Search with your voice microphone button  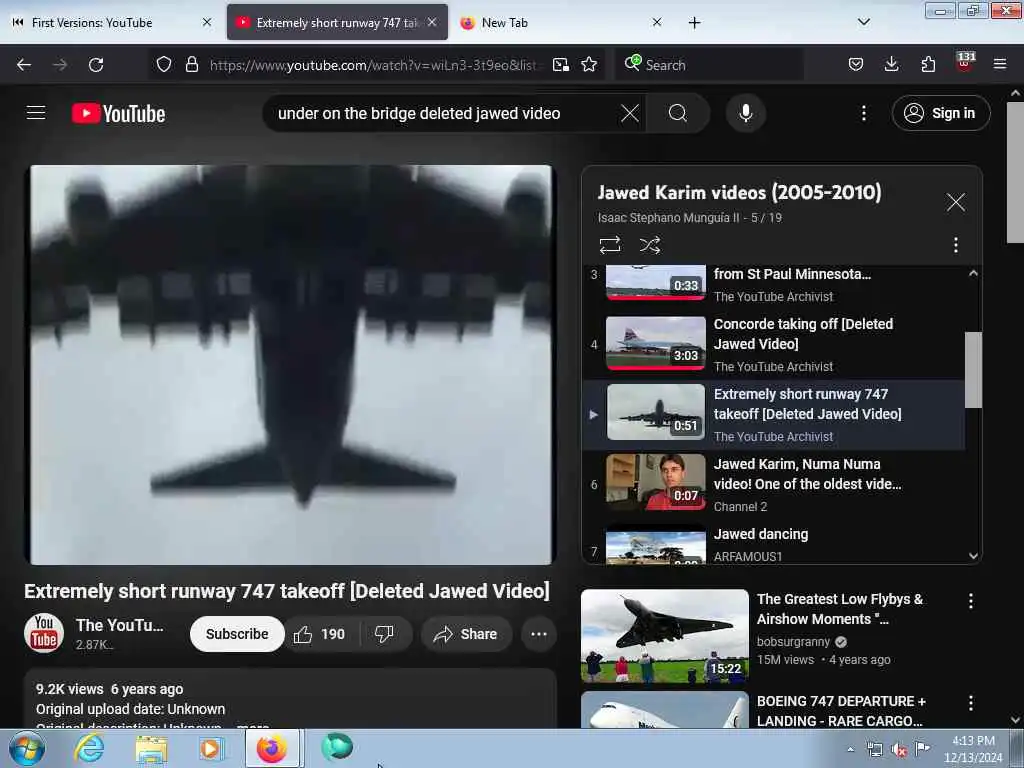[746, 114]
